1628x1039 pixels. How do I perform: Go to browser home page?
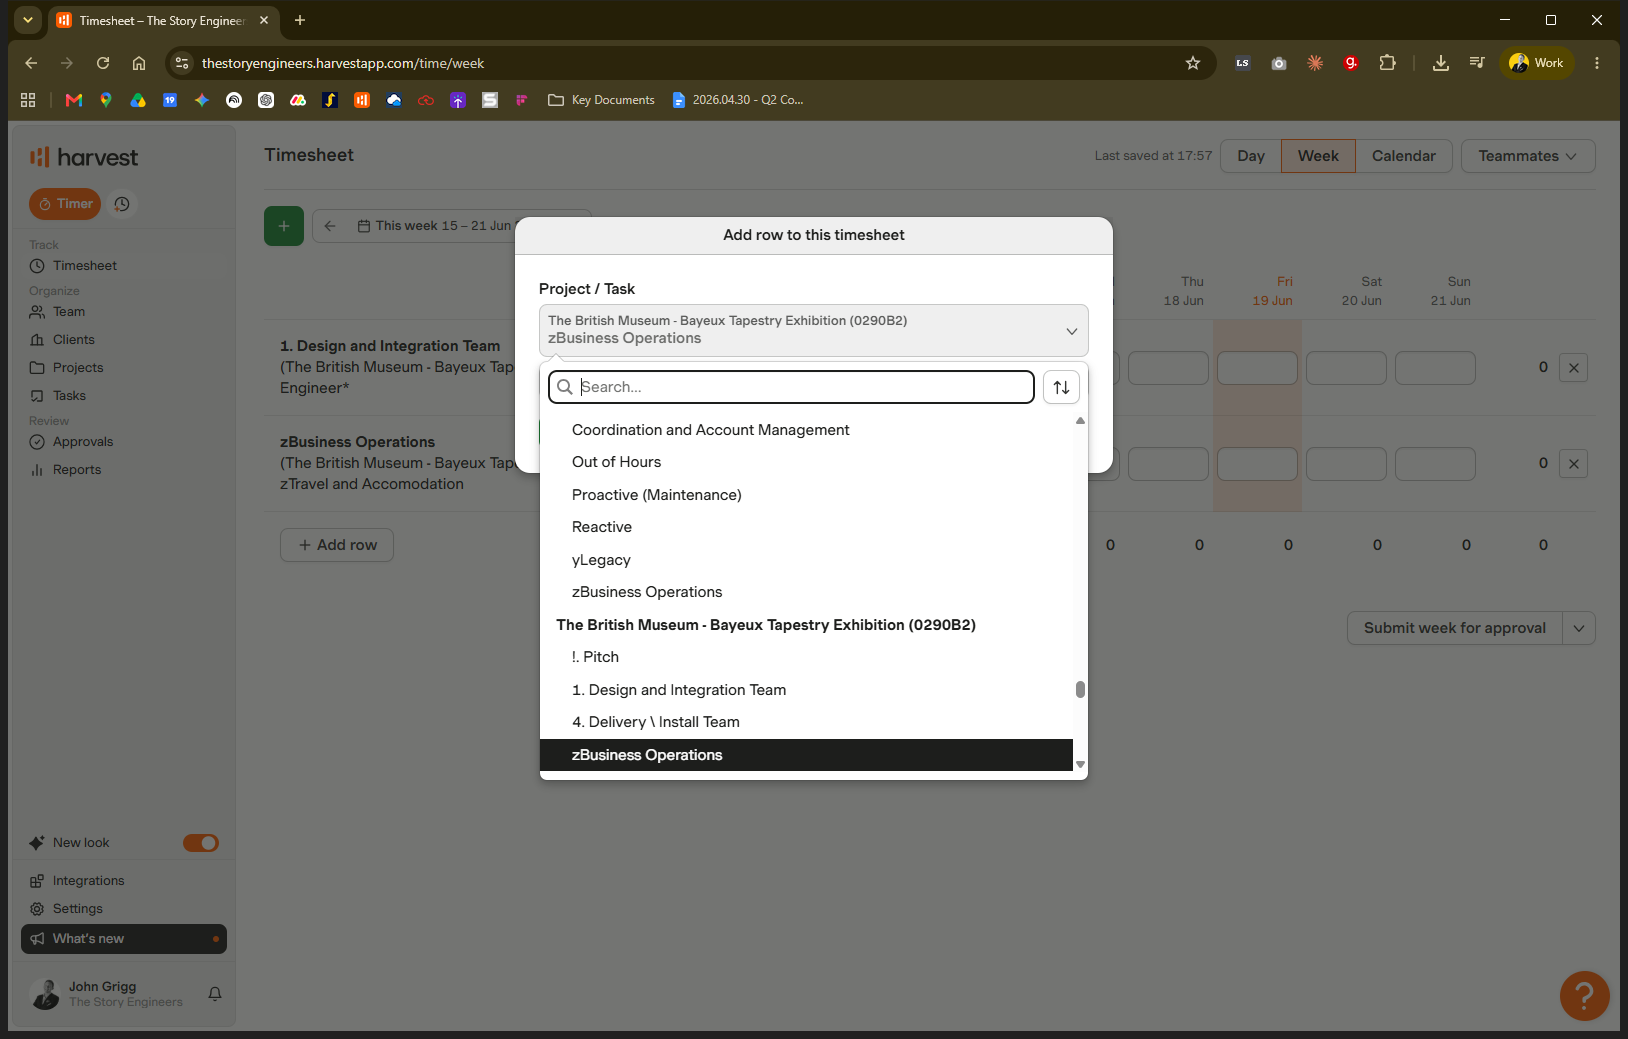click(x=139, y=63)
